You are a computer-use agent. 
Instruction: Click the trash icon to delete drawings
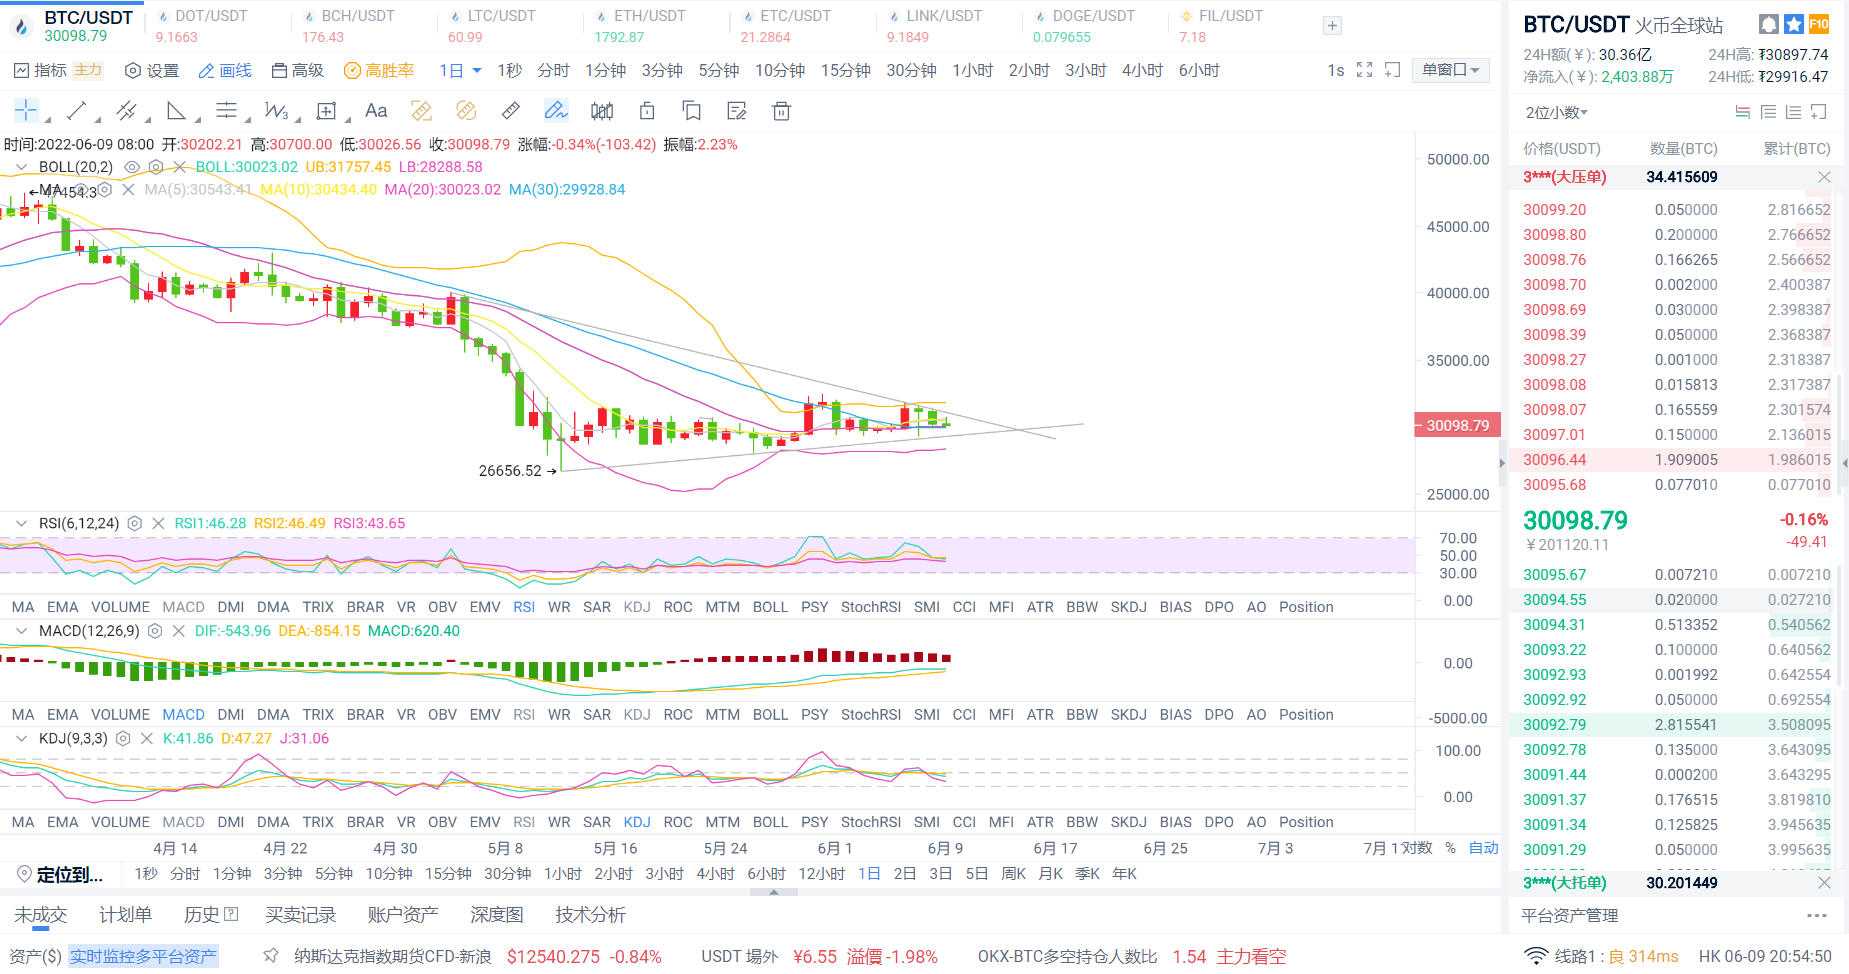(x=782, y=111)
